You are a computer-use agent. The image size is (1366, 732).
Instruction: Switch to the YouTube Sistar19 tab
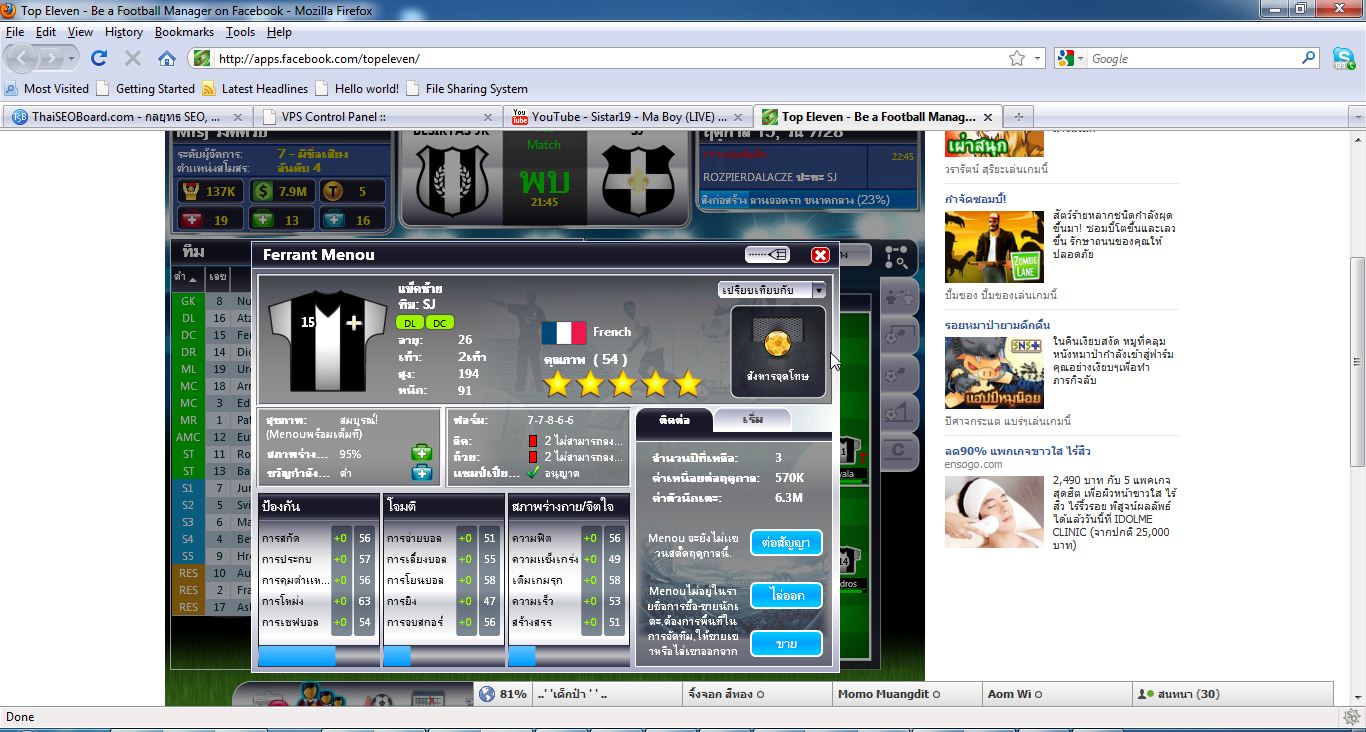pyautogui.click(x=626, y=117)
